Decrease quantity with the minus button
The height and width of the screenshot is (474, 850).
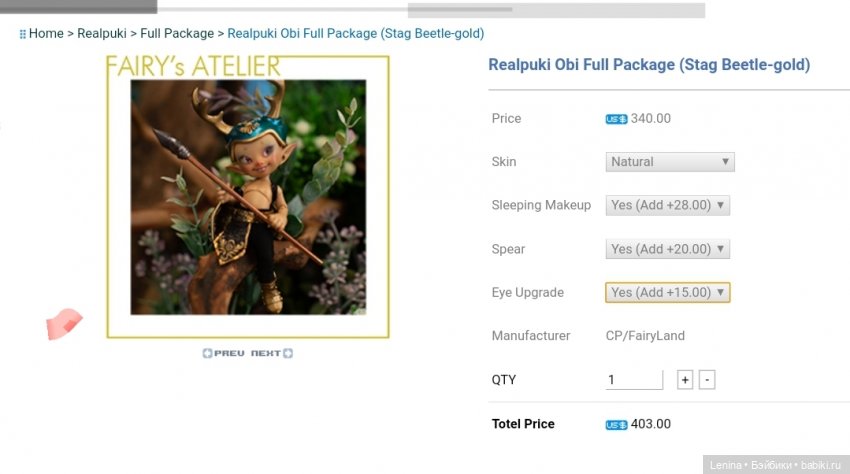pos(707,380)
